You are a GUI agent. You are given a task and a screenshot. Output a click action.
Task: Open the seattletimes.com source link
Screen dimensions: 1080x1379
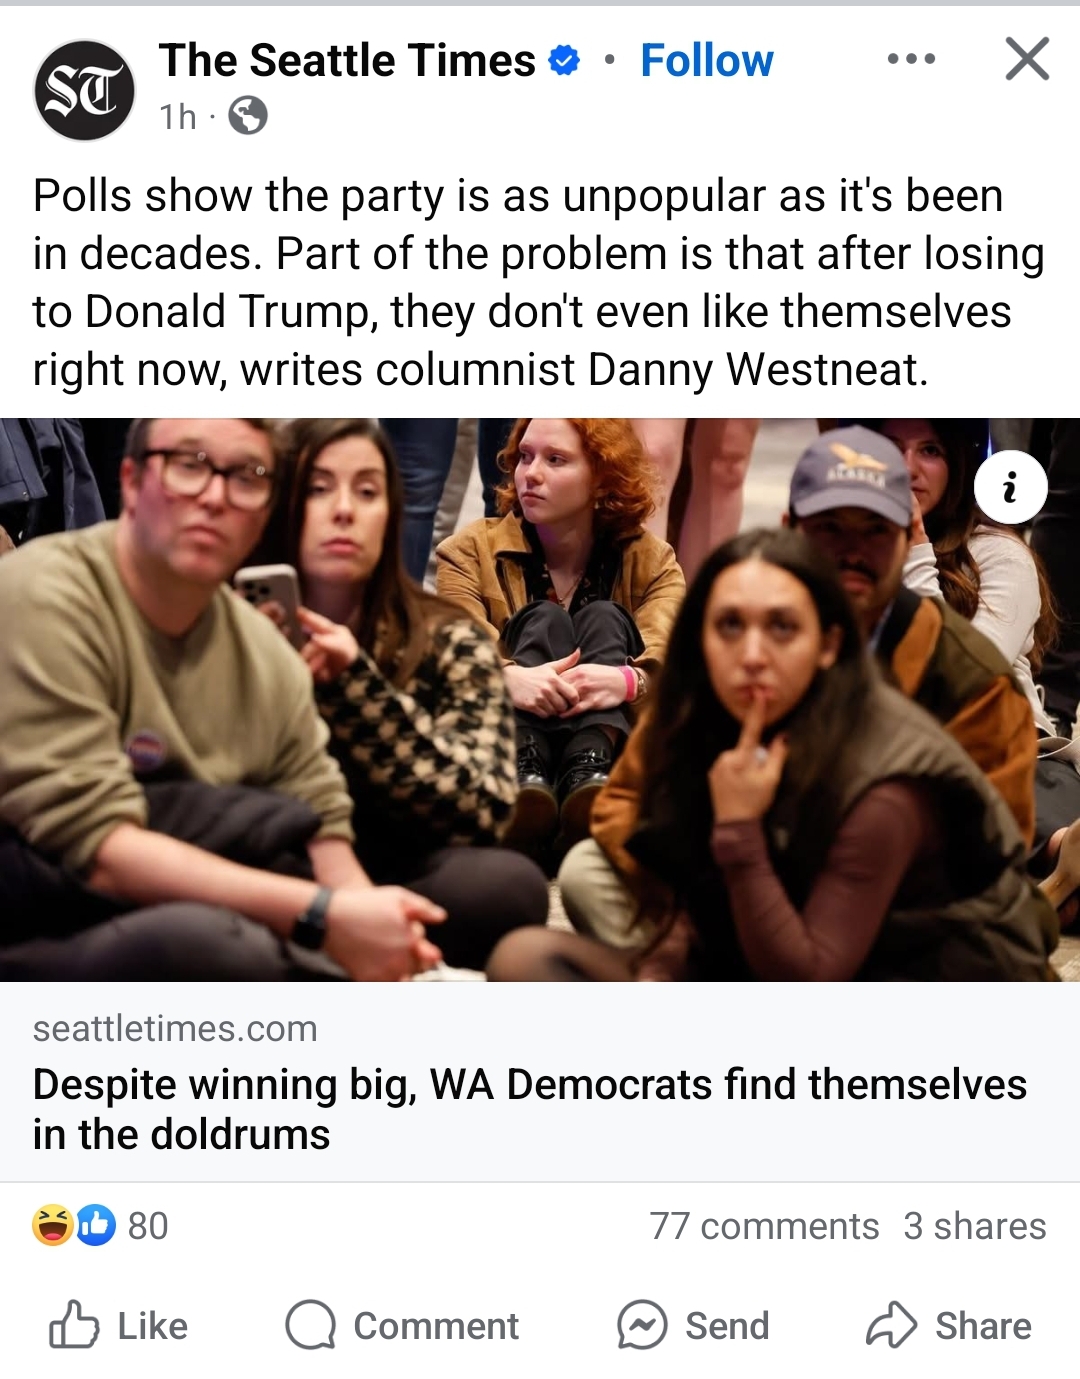click(175, 1028)
